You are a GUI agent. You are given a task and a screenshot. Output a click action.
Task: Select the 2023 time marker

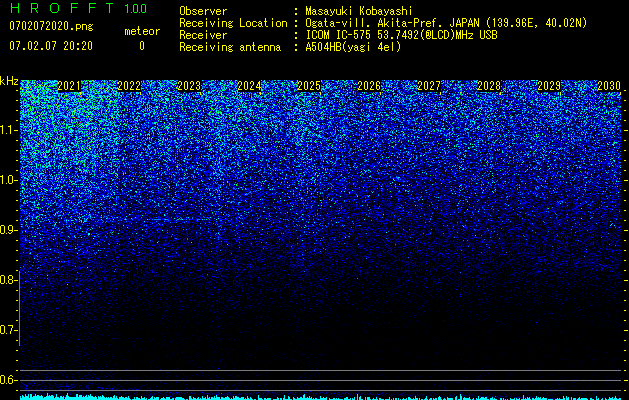(189, 86)
